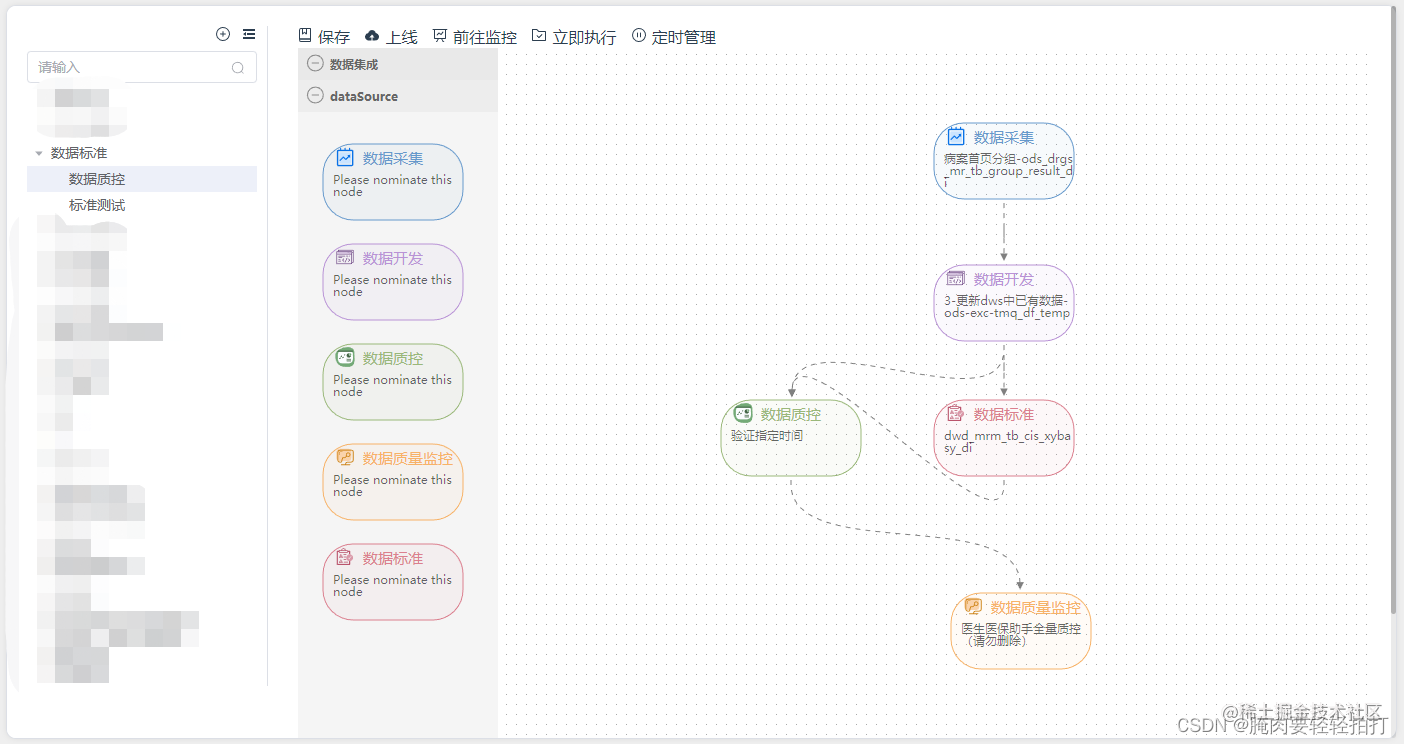Select canvas 数据采集 node 病案首页分组

pyautogui.click(x=1004, y=161)
